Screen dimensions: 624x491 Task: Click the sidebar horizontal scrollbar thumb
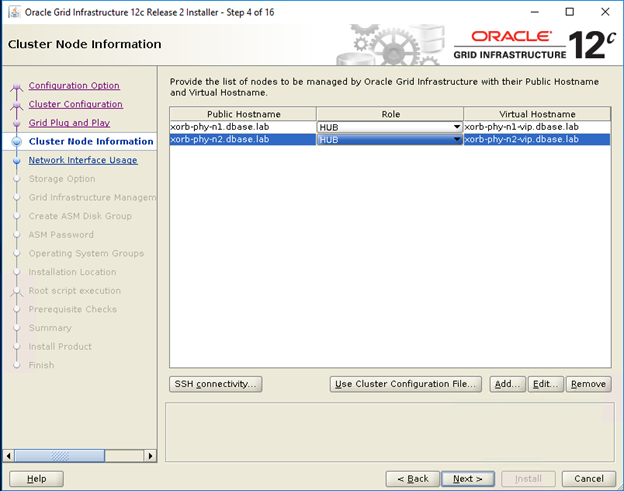point(60,456)
